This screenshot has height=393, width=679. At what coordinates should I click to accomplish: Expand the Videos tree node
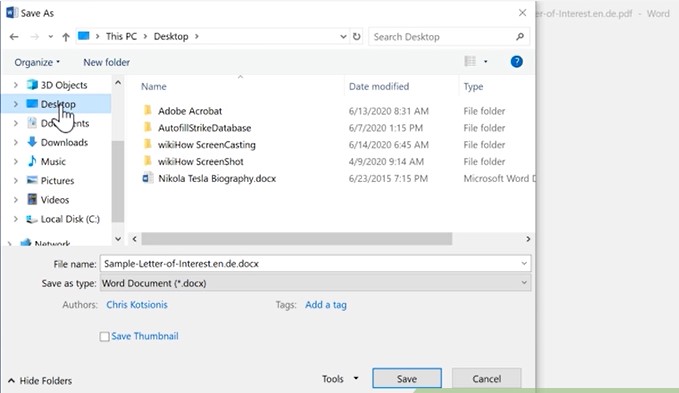click(16, 200)
